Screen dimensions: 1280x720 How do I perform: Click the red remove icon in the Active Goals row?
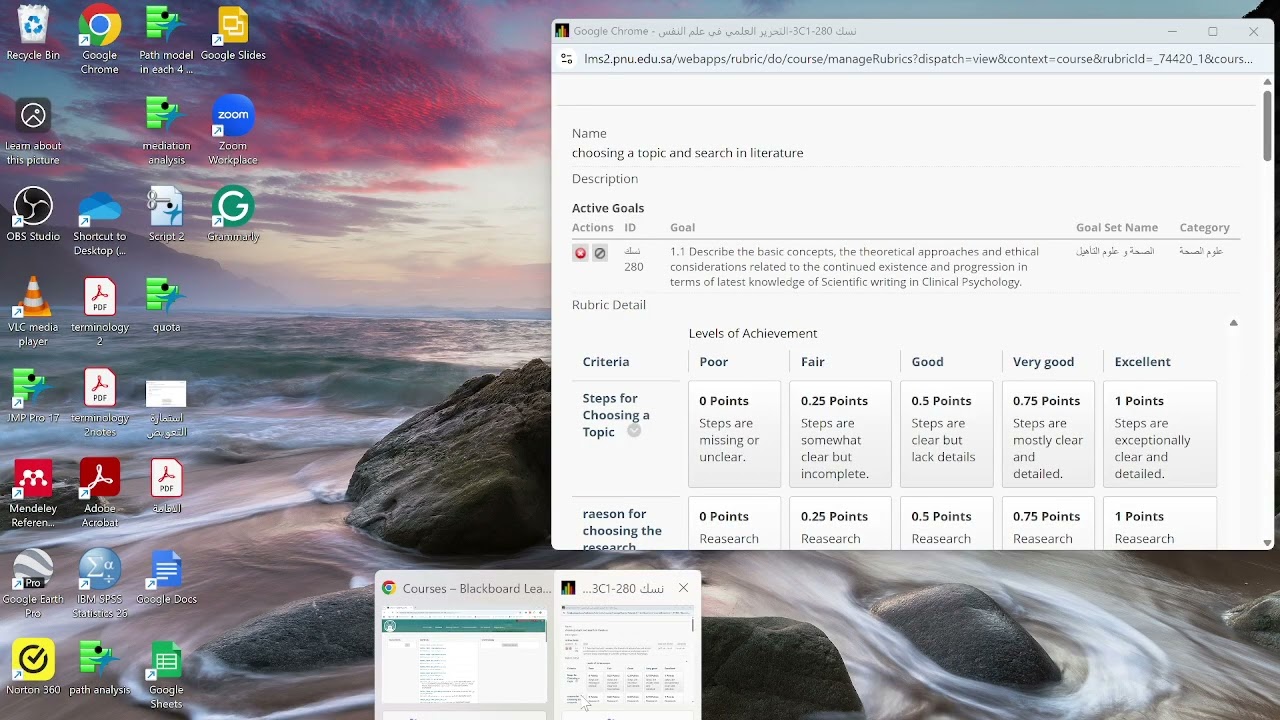580,253
